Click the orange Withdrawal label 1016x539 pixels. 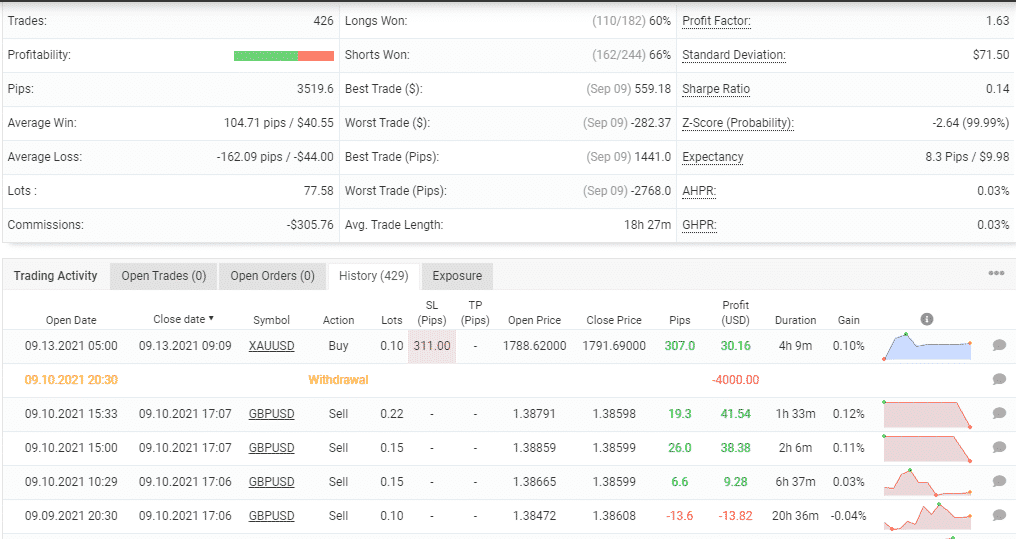tap(338, 380)
